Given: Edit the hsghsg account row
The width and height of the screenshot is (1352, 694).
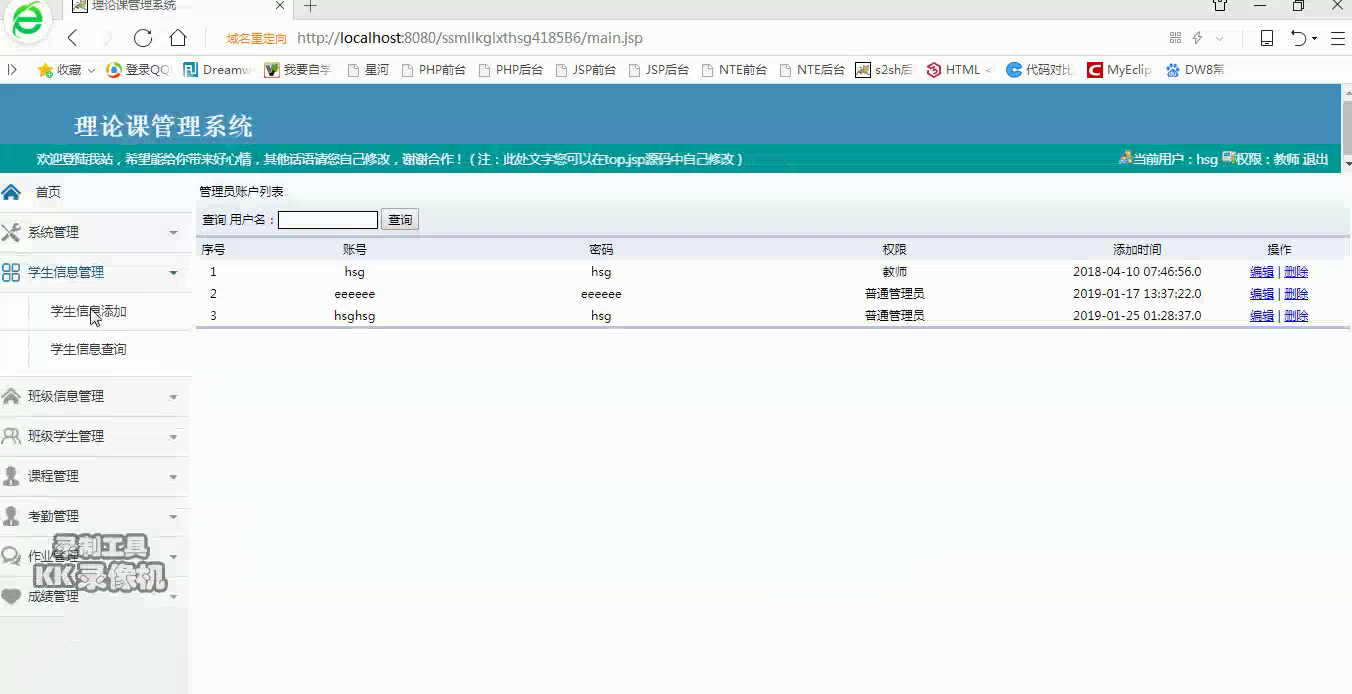Looking at the screenshot, I should 1262,316.
